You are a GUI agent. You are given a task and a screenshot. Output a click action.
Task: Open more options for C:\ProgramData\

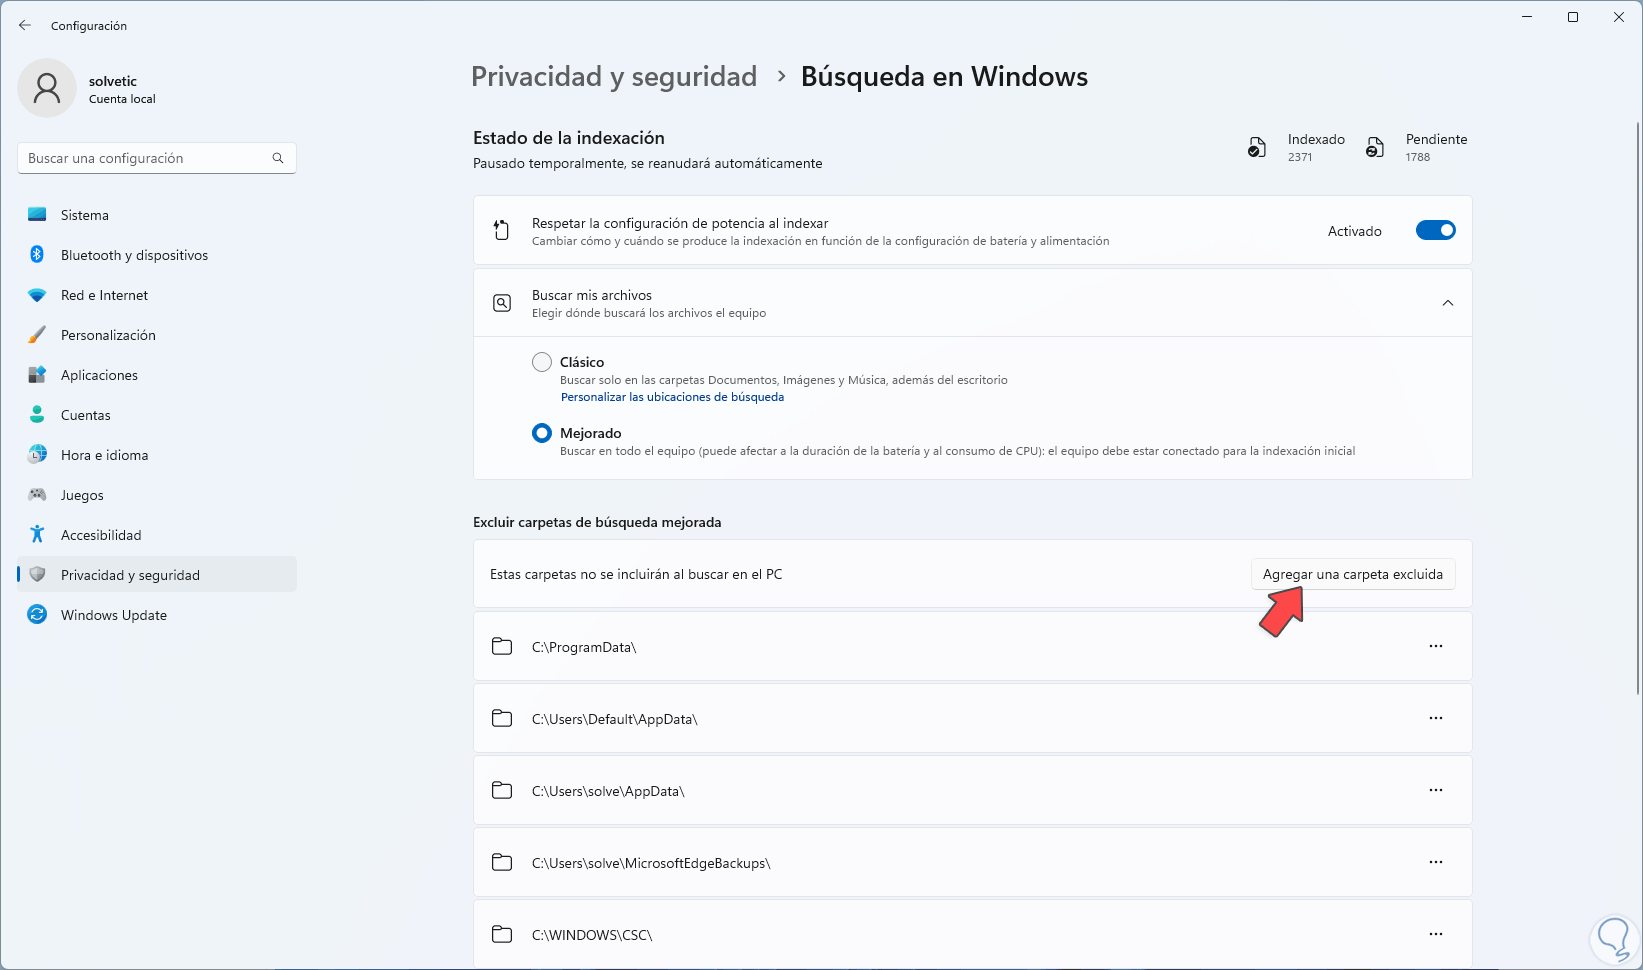pyautogui.click(x=1435, y=646)
